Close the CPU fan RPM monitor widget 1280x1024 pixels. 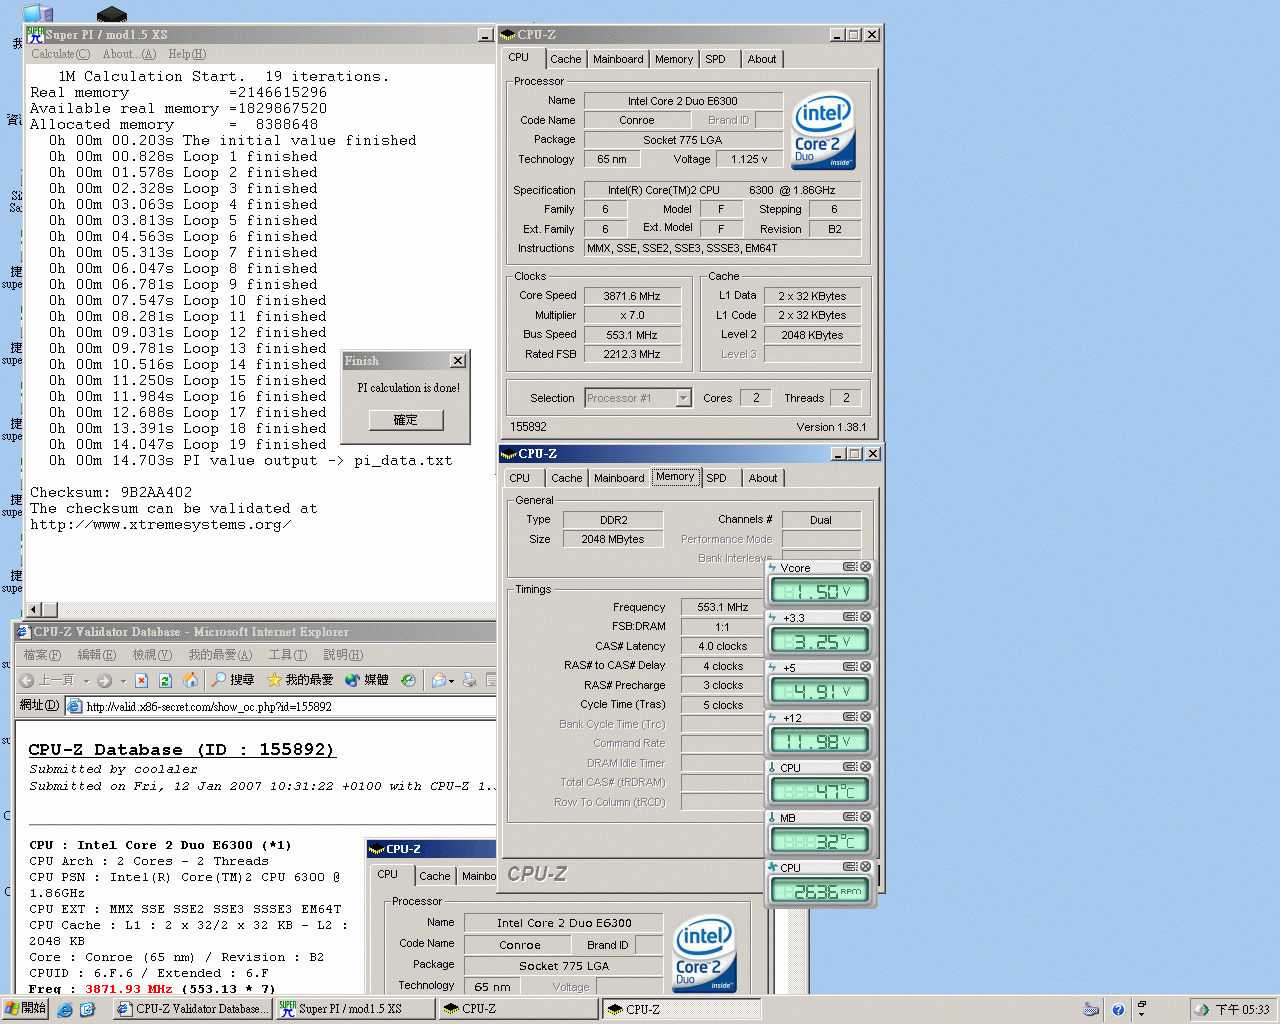pos(866,867)
